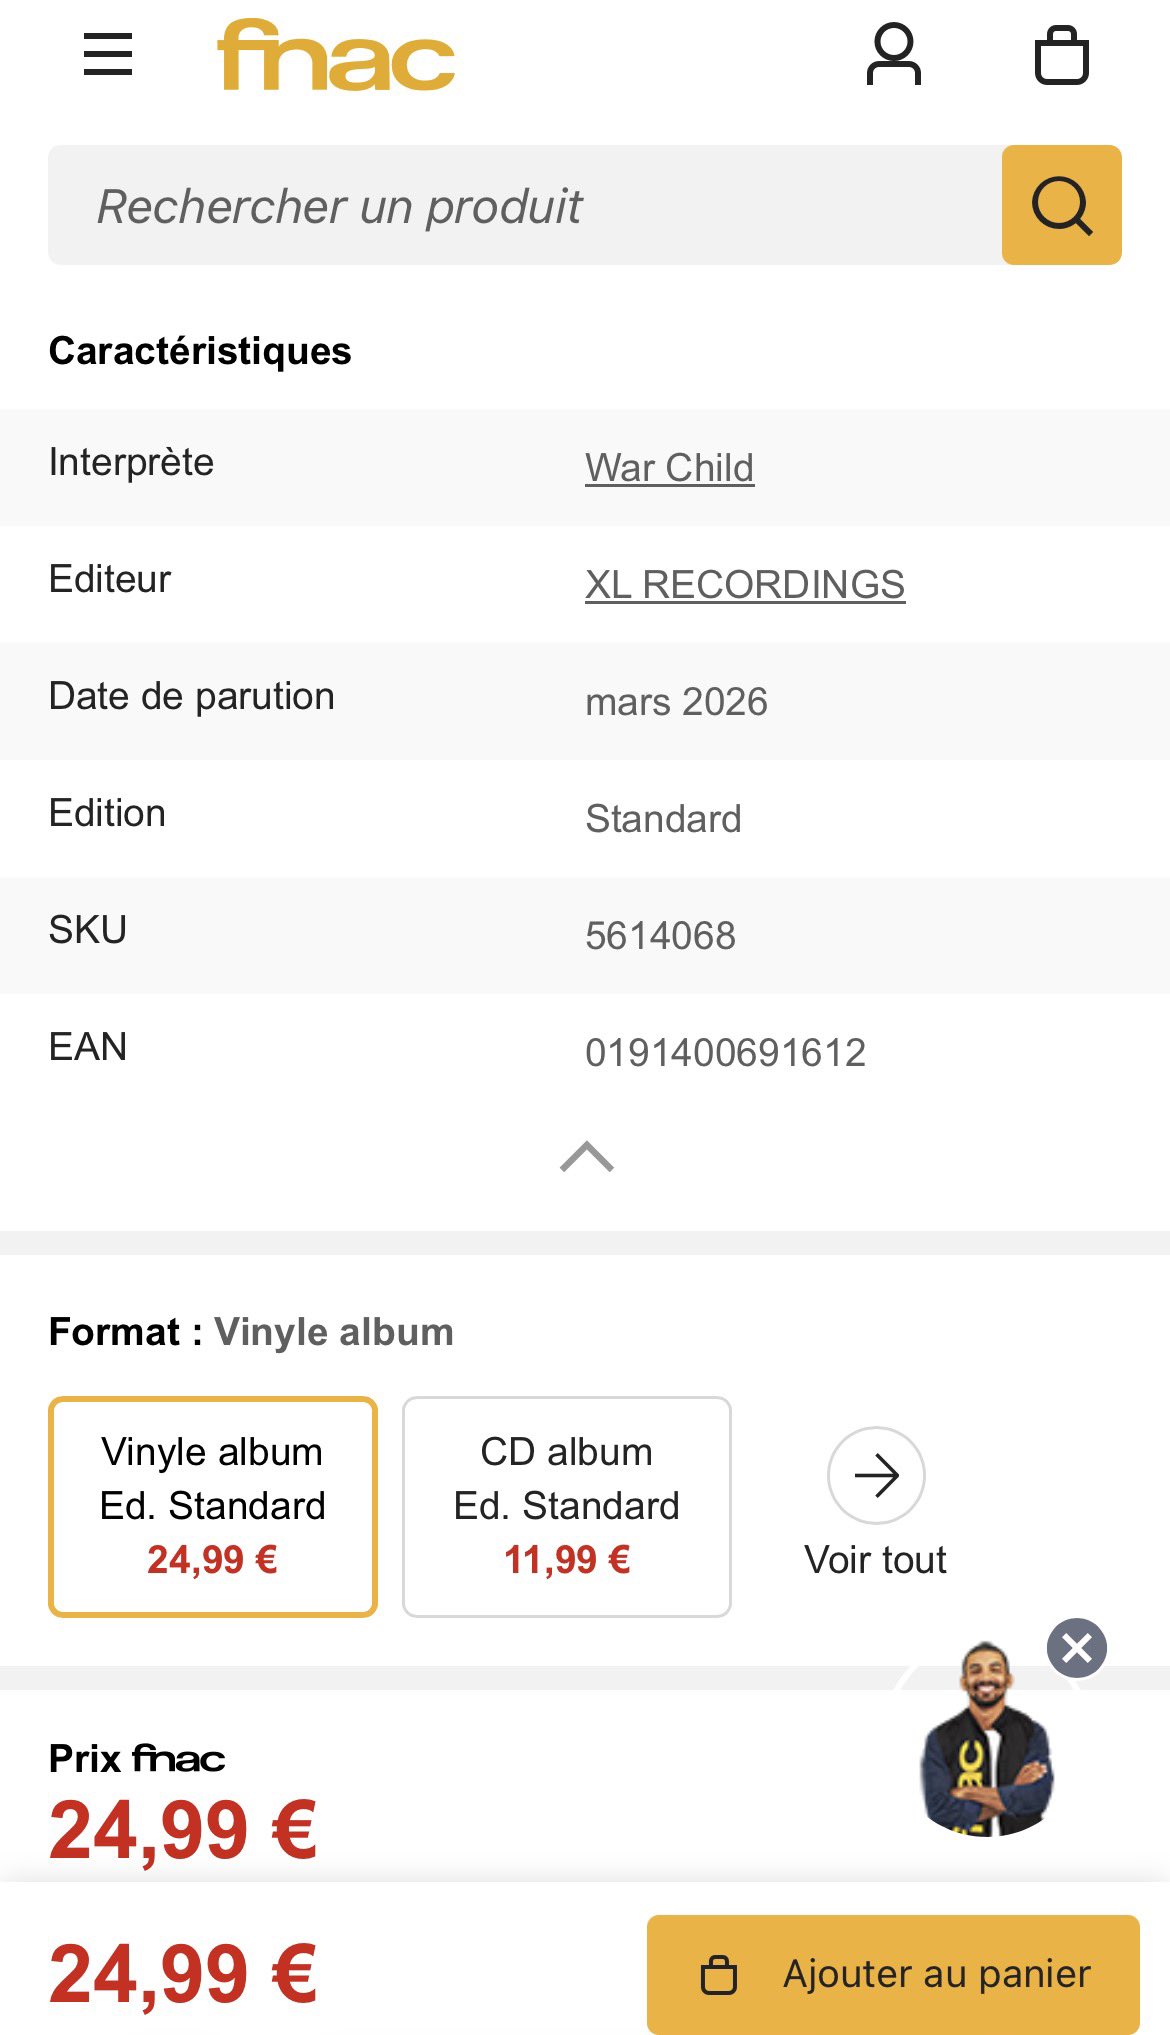Open the XL RECORDINGS publisher link
The image size is (1170, 2035).
[x=745, y=585]
